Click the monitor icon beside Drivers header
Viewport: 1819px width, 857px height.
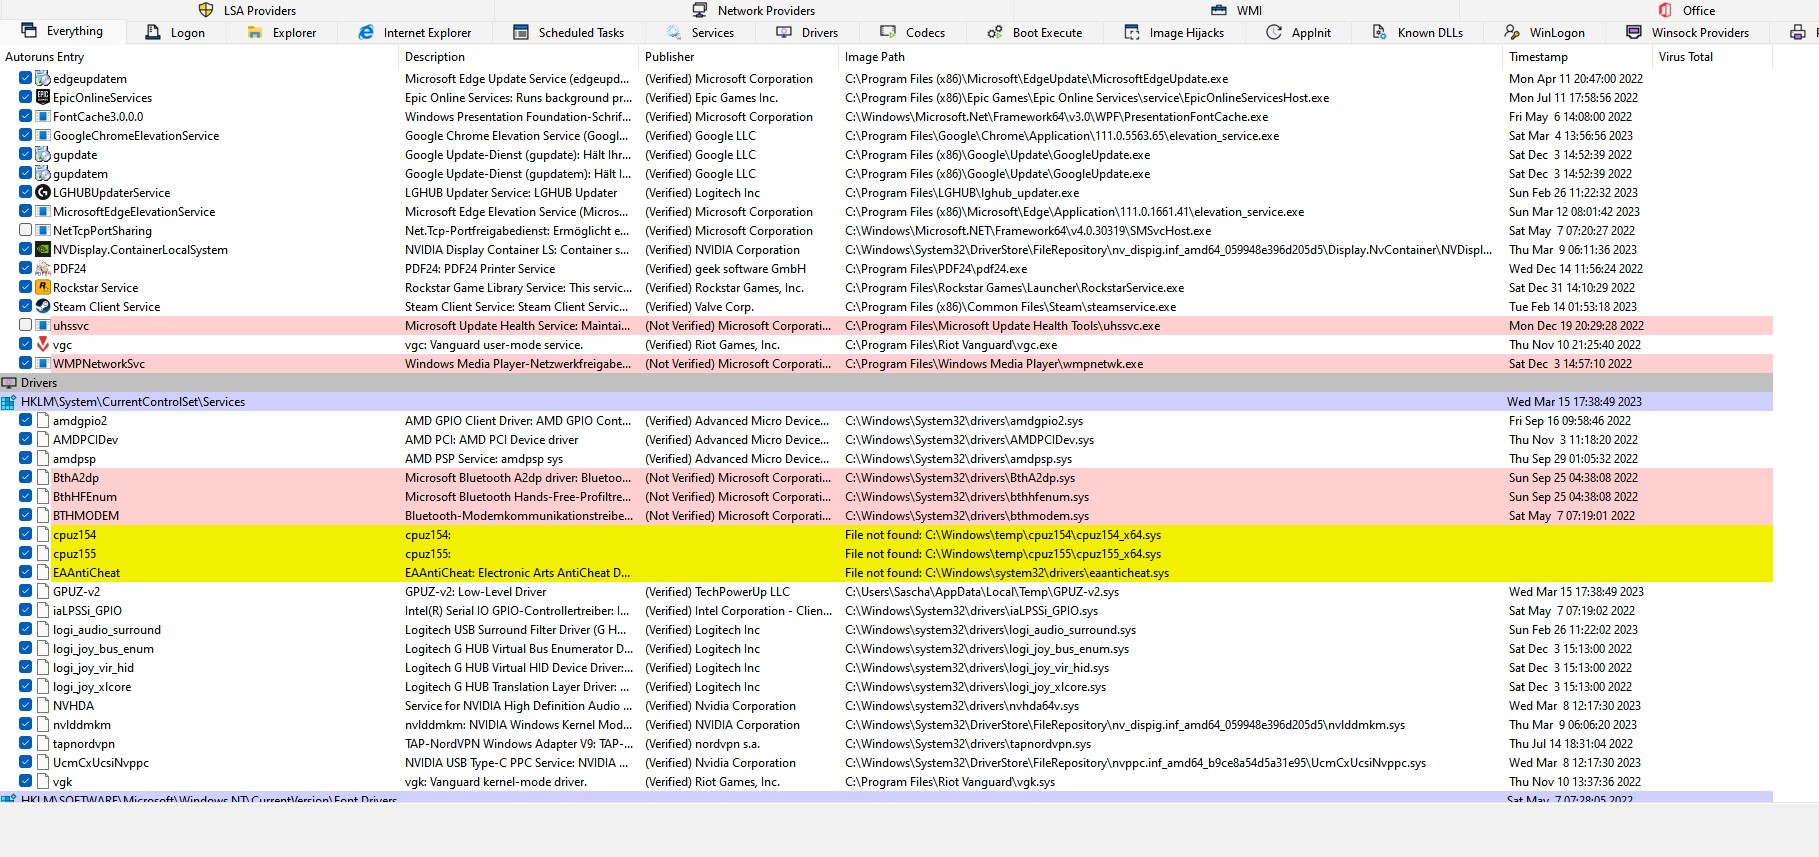coord(9,383)
